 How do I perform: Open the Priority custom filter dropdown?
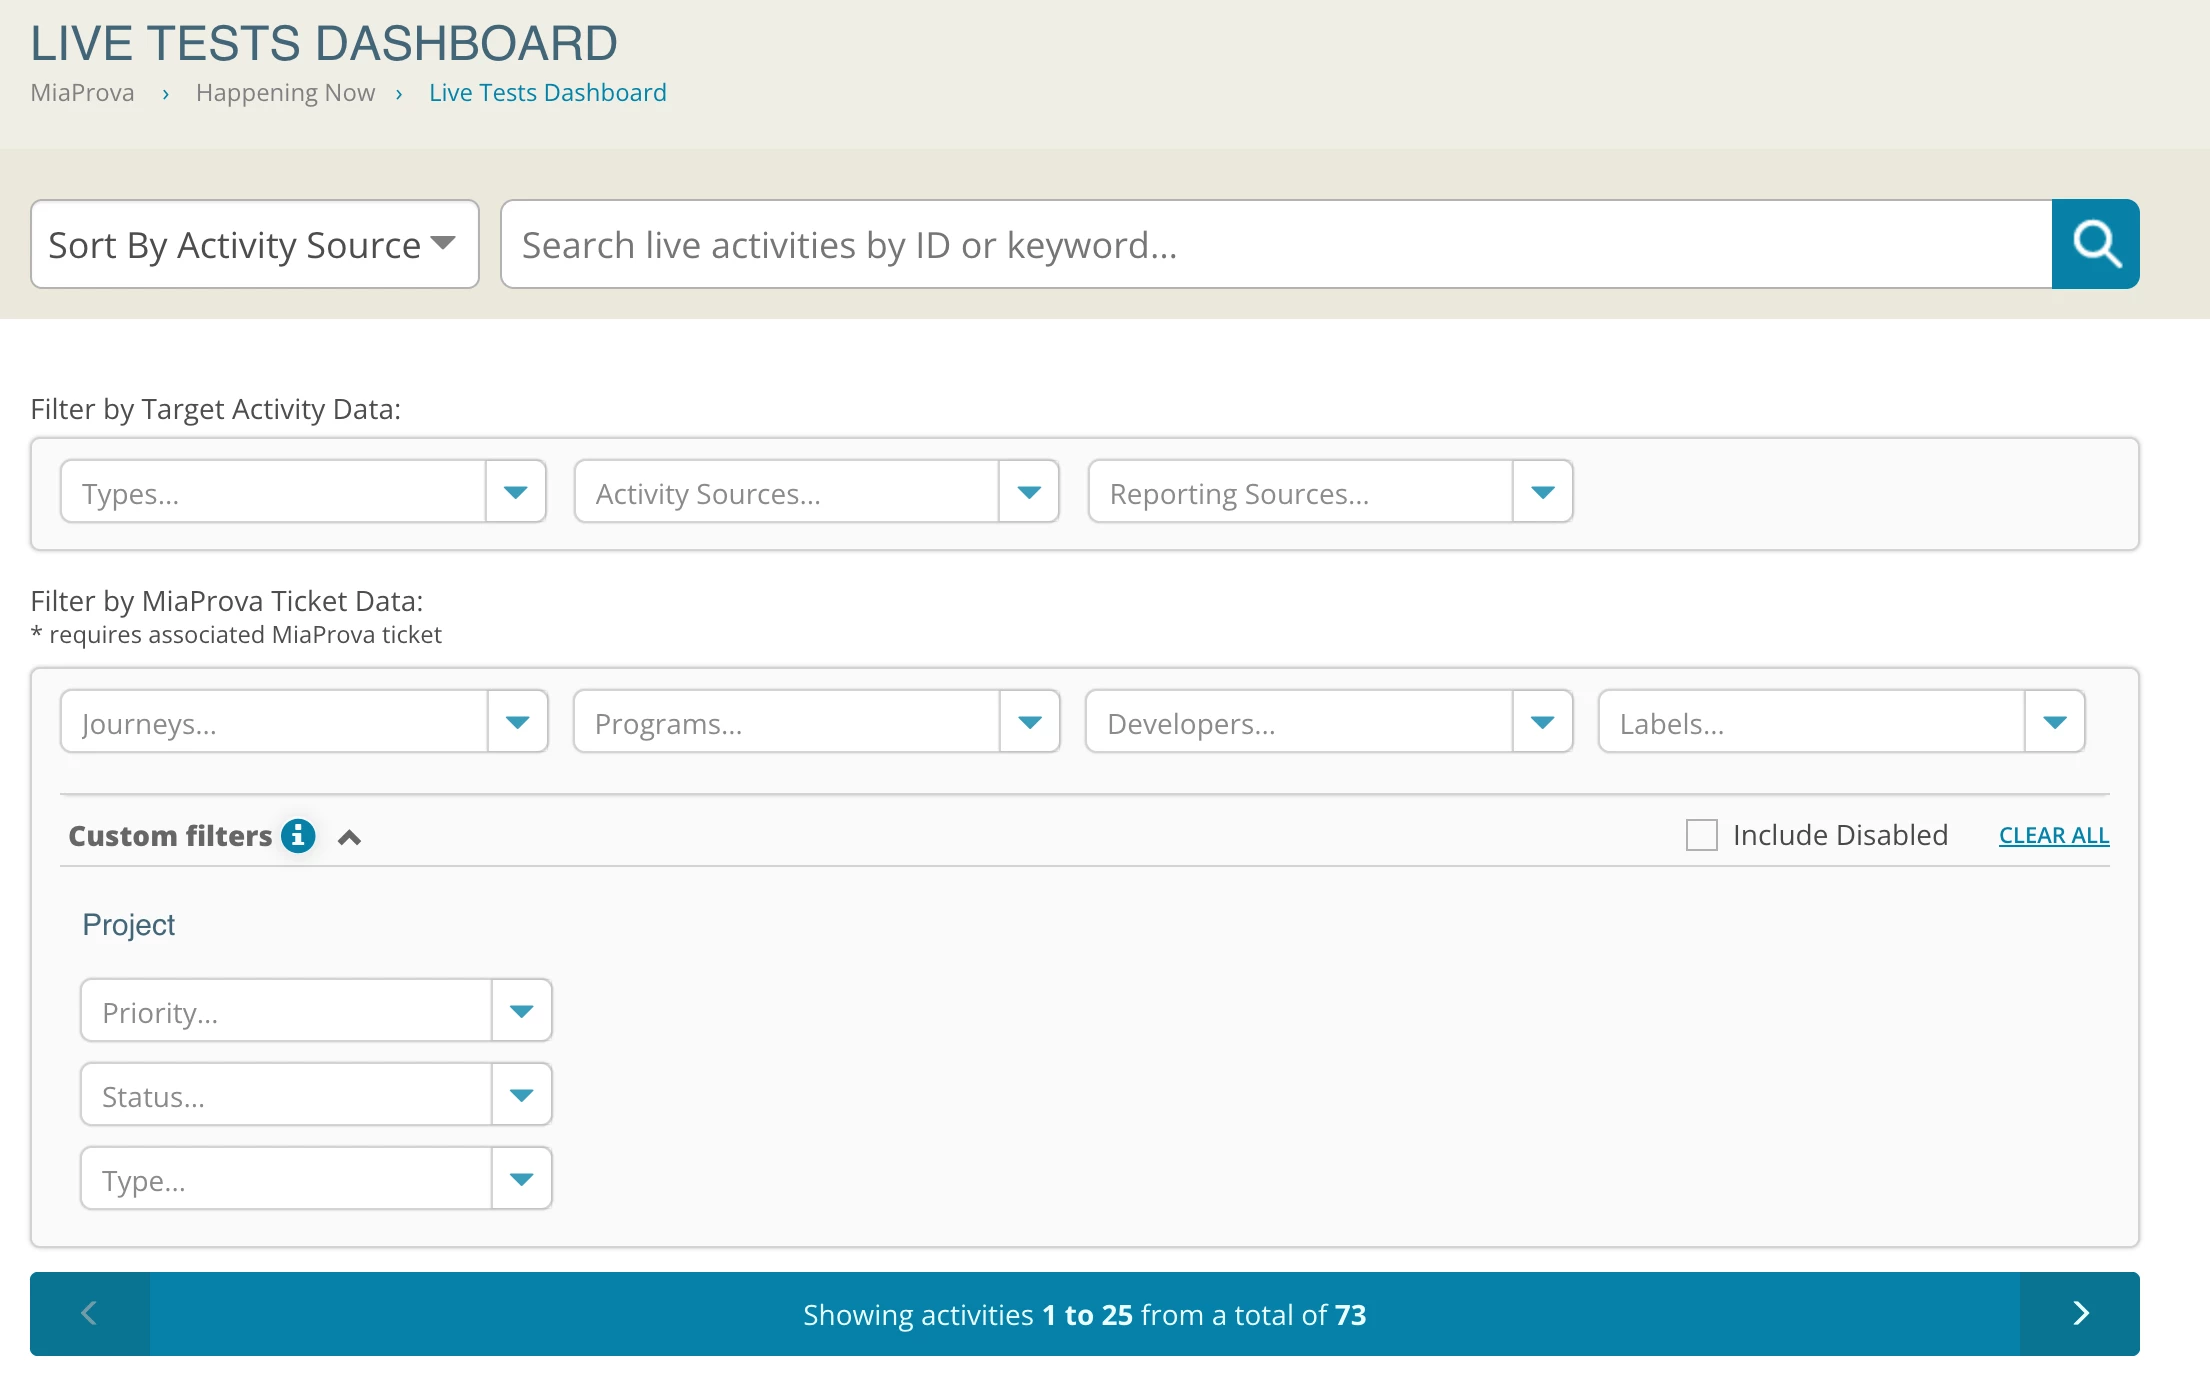coord(521,1011)
